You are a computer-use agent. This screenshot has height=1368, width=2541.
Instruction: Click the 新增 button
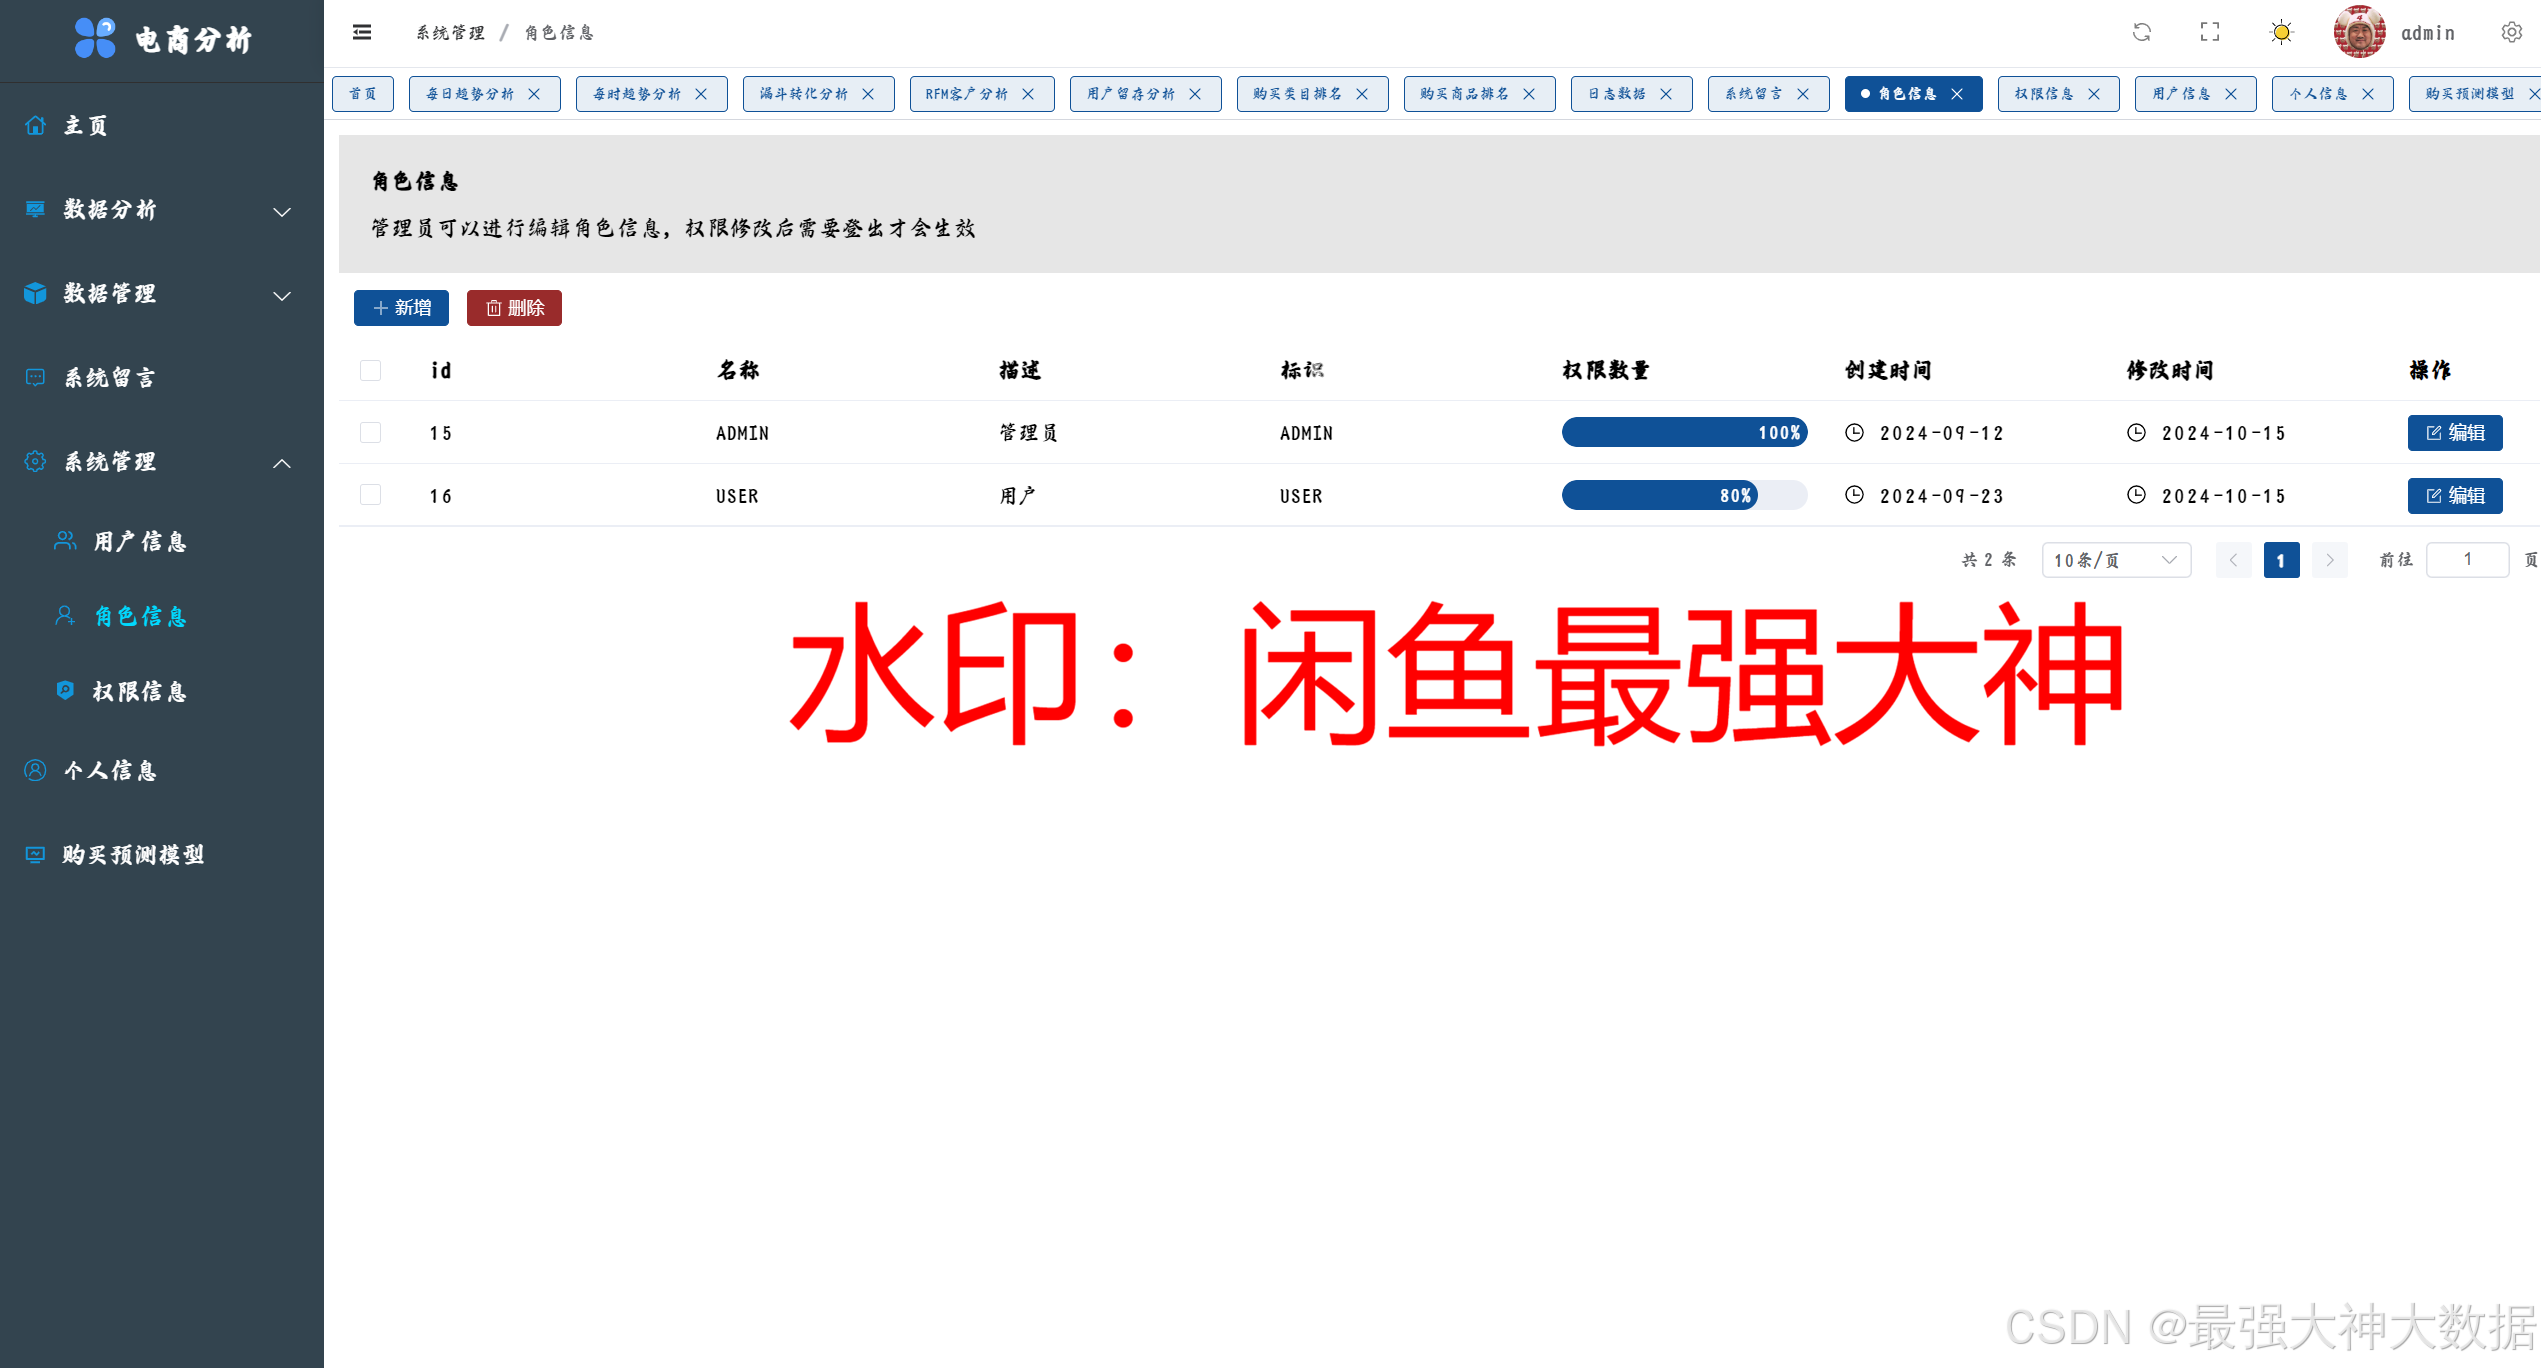pyautogui.click(x=401, y=307)
